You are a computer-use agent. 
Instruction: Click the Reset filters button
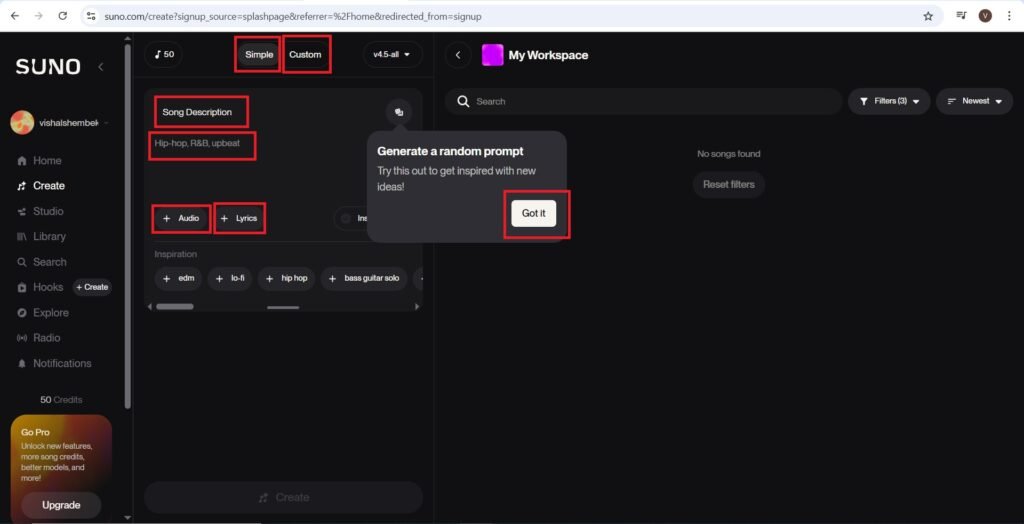(729, 185)
